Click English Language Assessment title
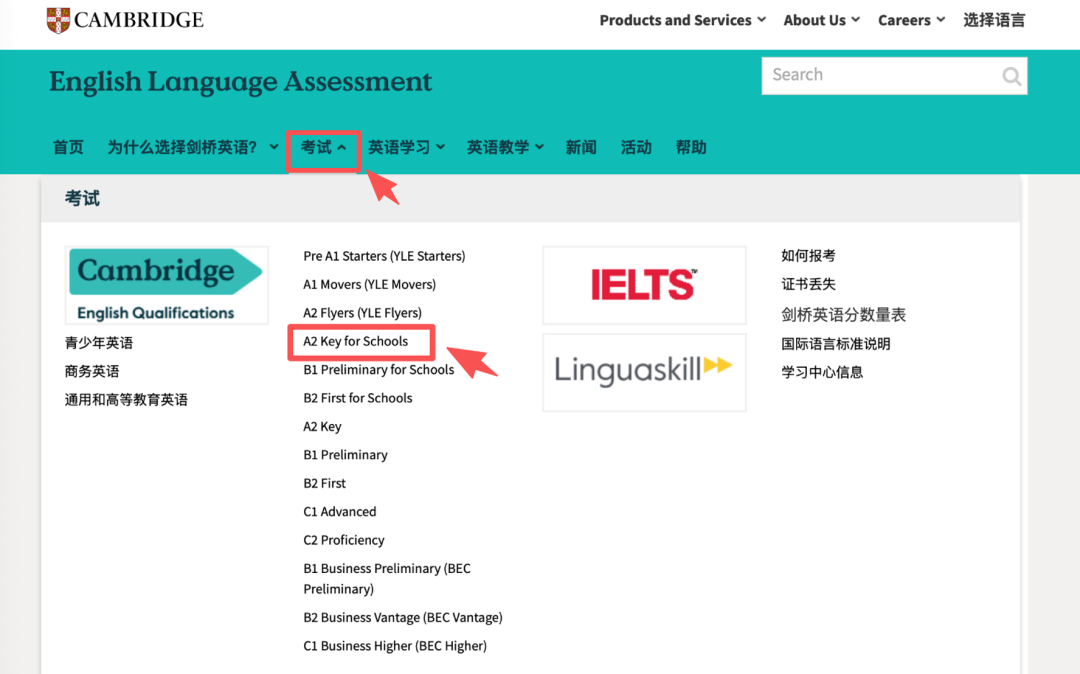Viewport: 1080px width, 674px height. [x=240, y=81]
